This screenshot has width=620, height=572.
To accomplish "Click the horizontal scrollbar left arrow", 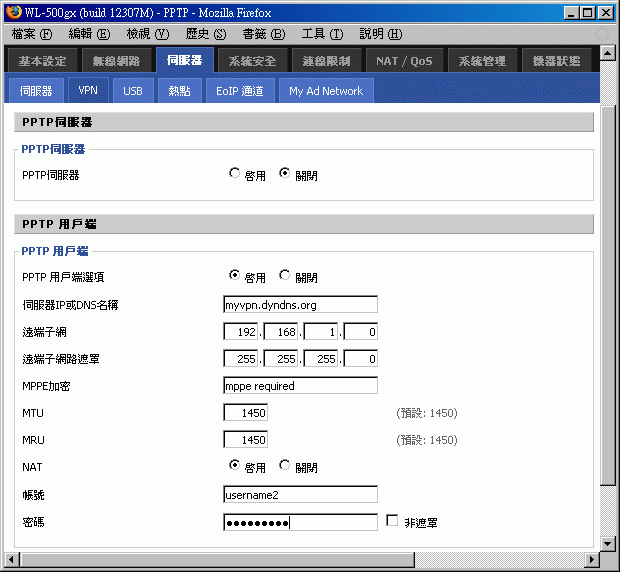I will click(x=11, y=558).
